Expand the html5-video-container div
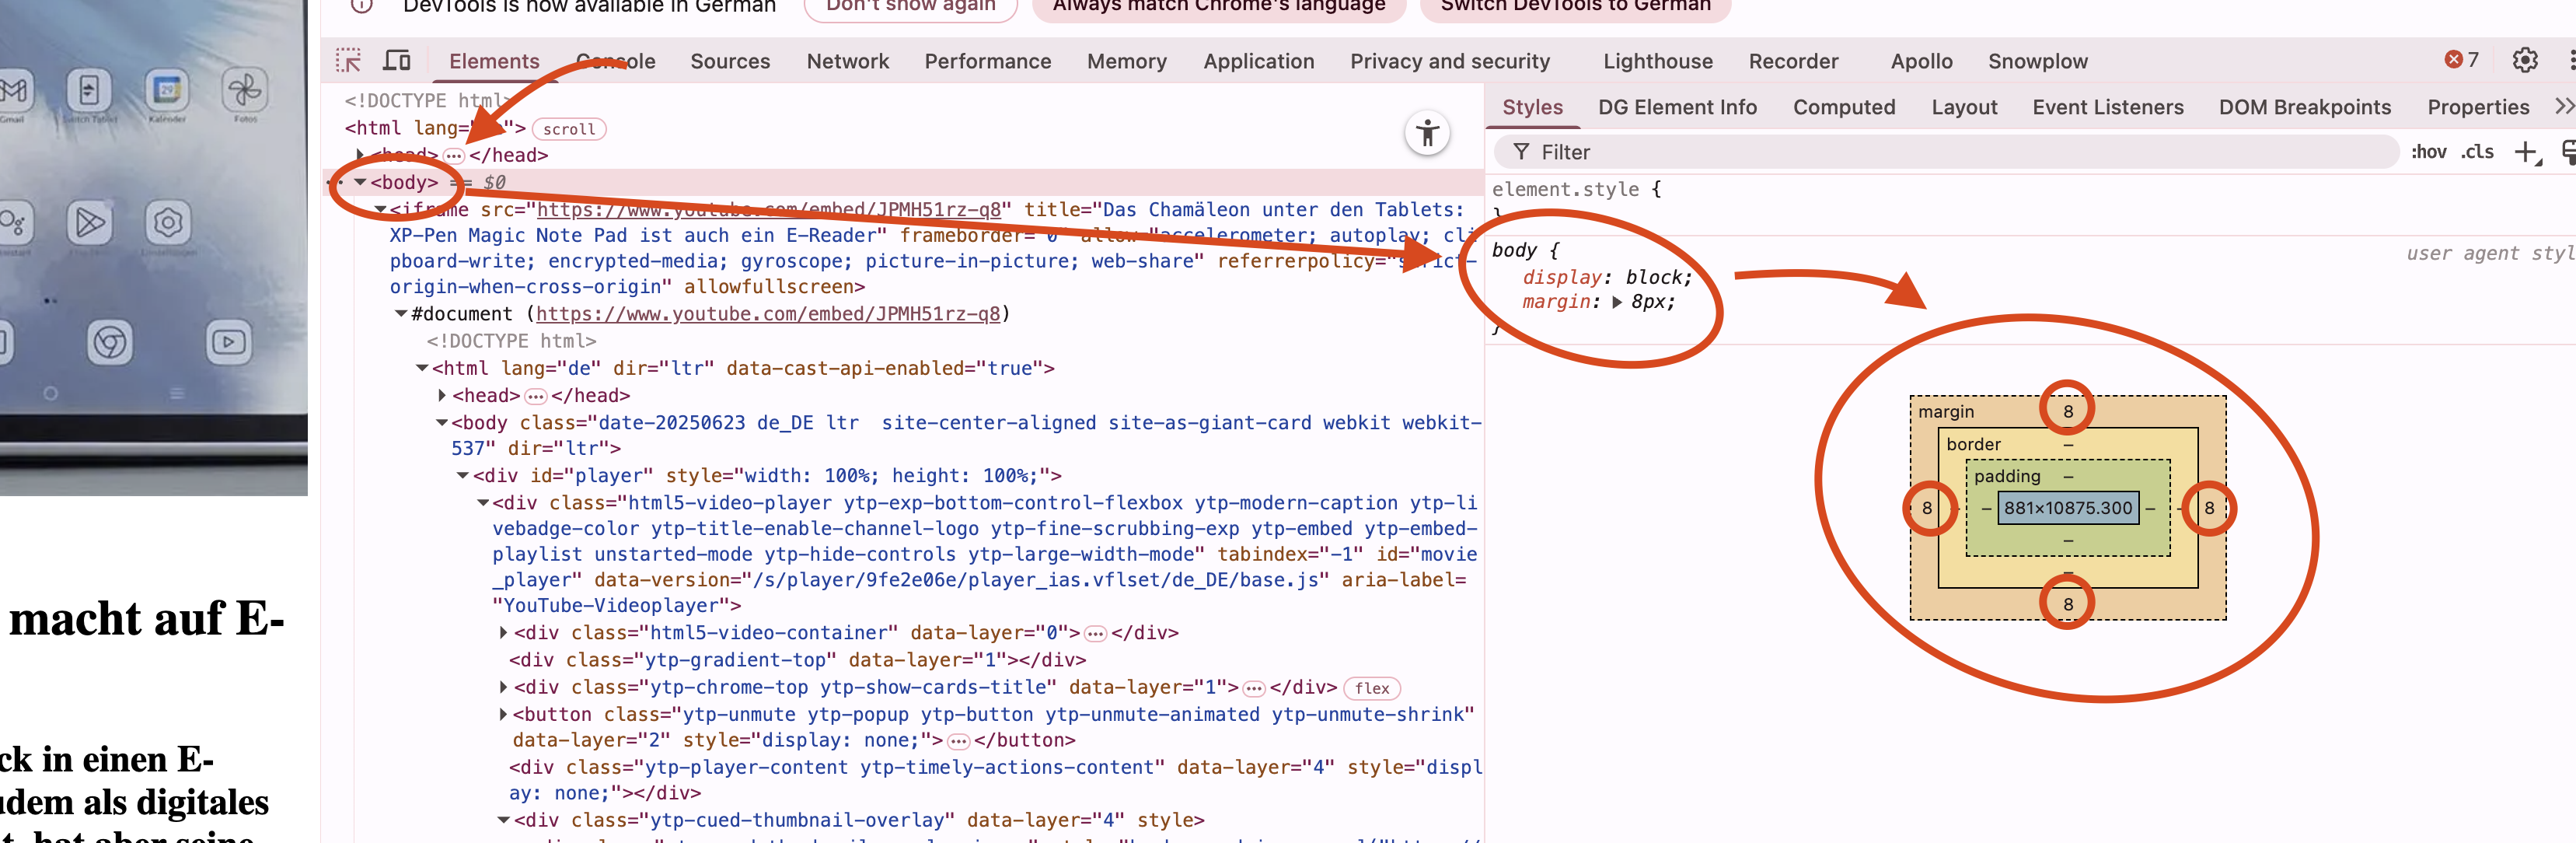Screen dimensions: 2576x843 pos(503,633)
